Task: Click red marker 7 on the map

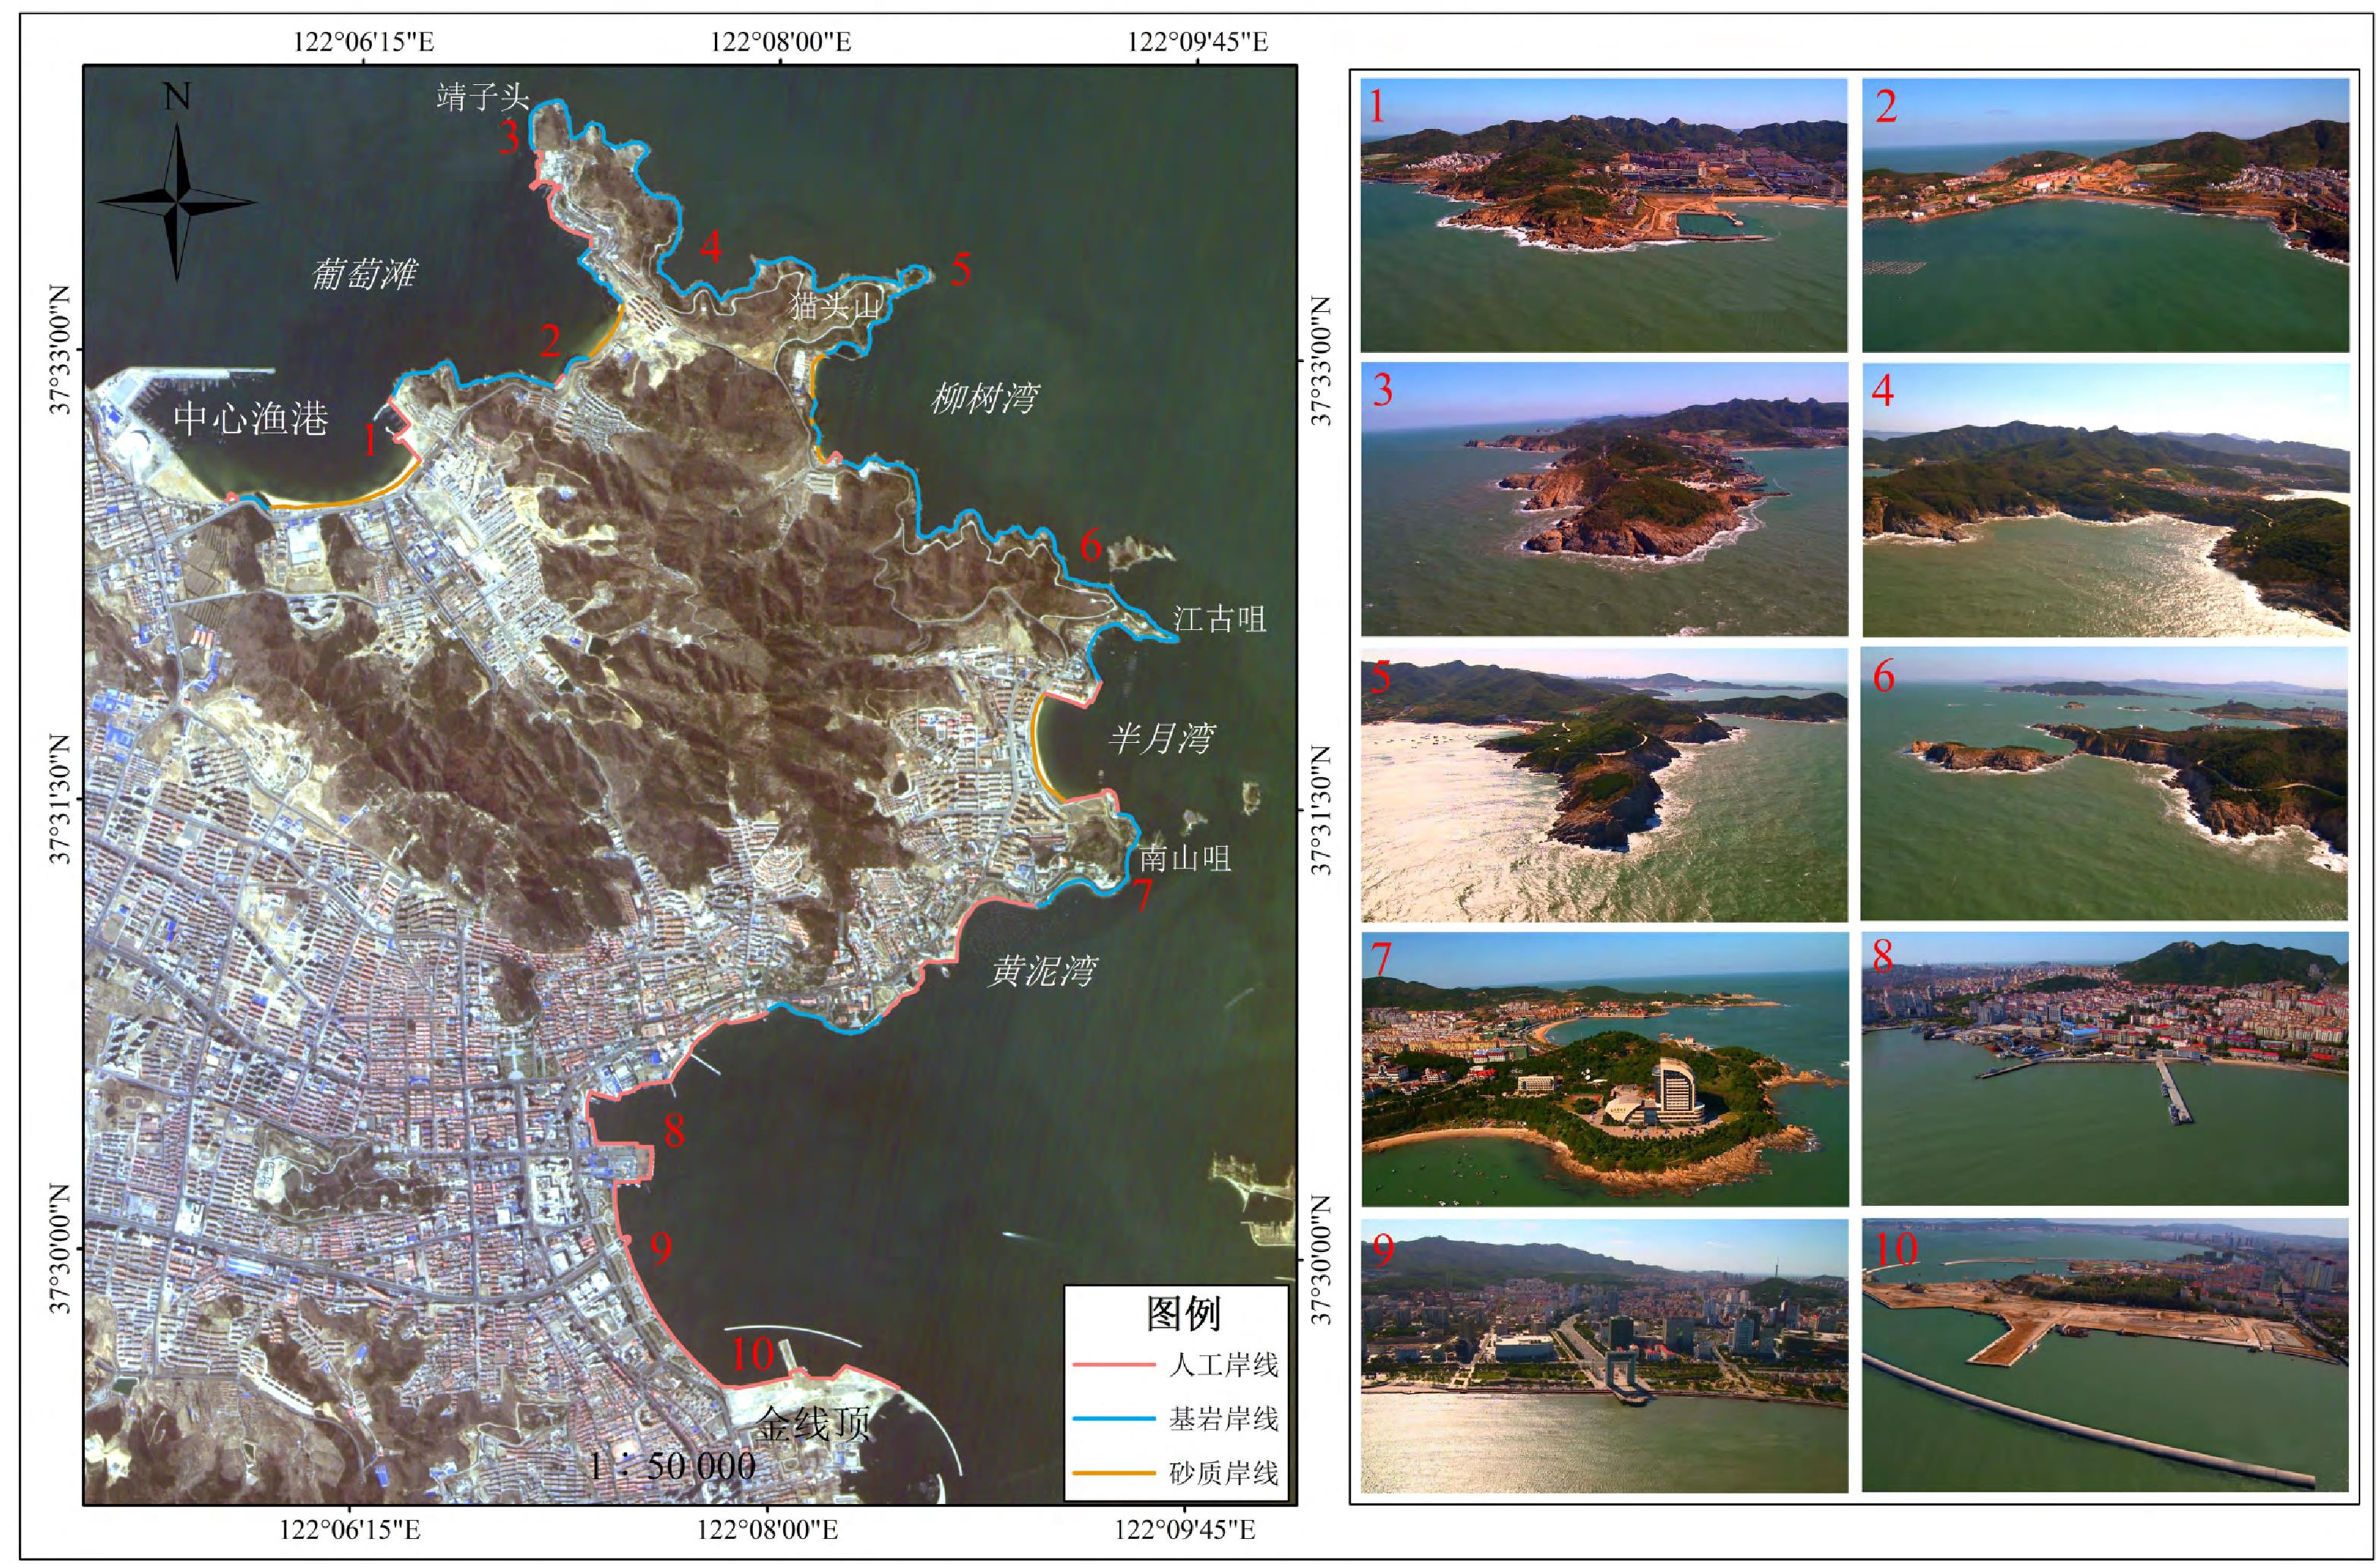Action: [x=1143, y=895]
